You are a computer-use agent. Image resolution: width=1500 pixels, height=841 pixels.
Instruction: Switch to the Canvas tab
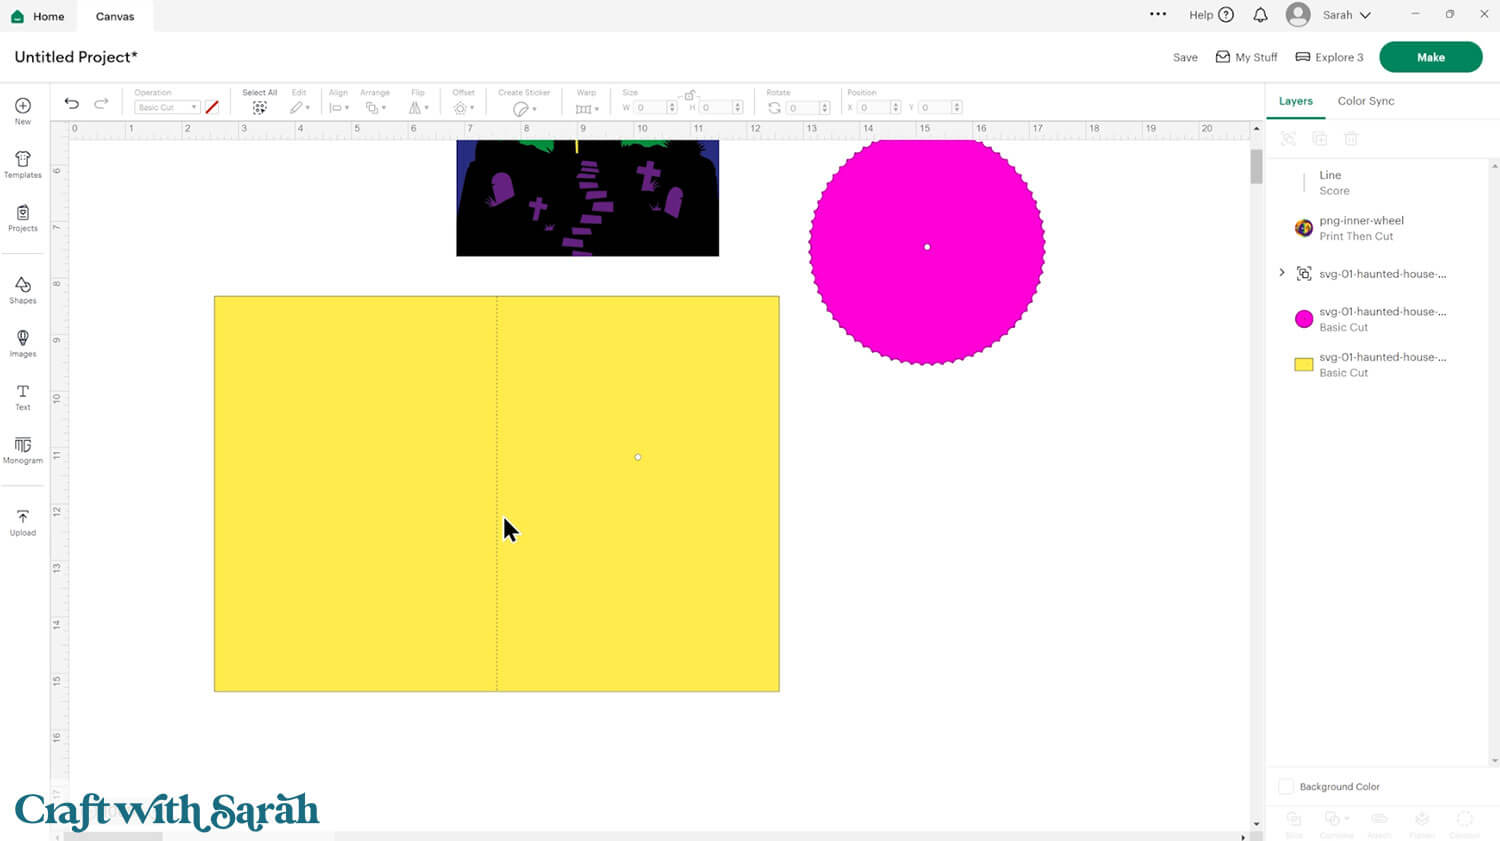coord(115,16)
